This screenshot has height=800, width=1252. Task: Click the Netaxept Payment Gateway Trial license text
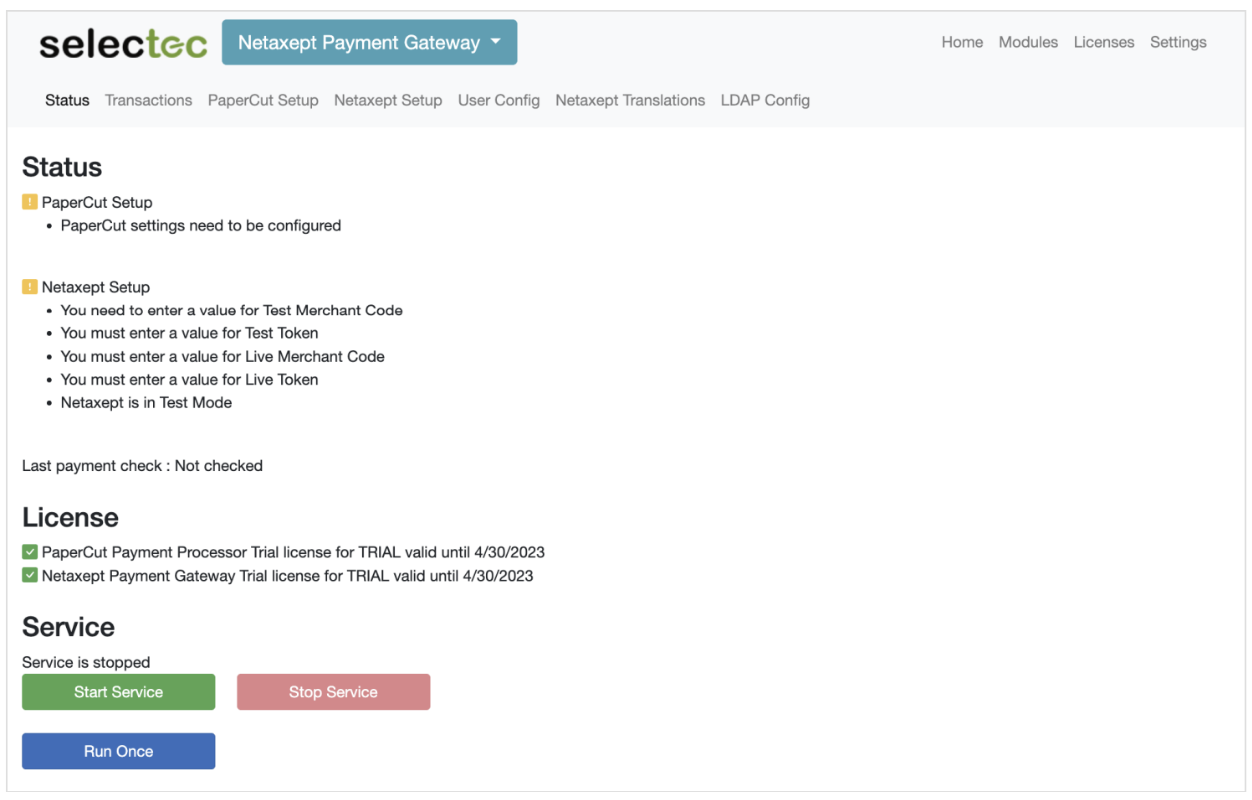288,576
